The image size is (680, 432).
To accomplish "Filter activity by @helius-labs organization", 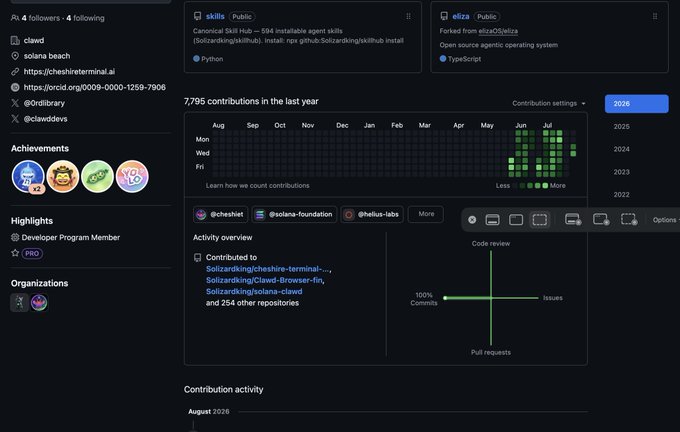I will coord(372,214).
